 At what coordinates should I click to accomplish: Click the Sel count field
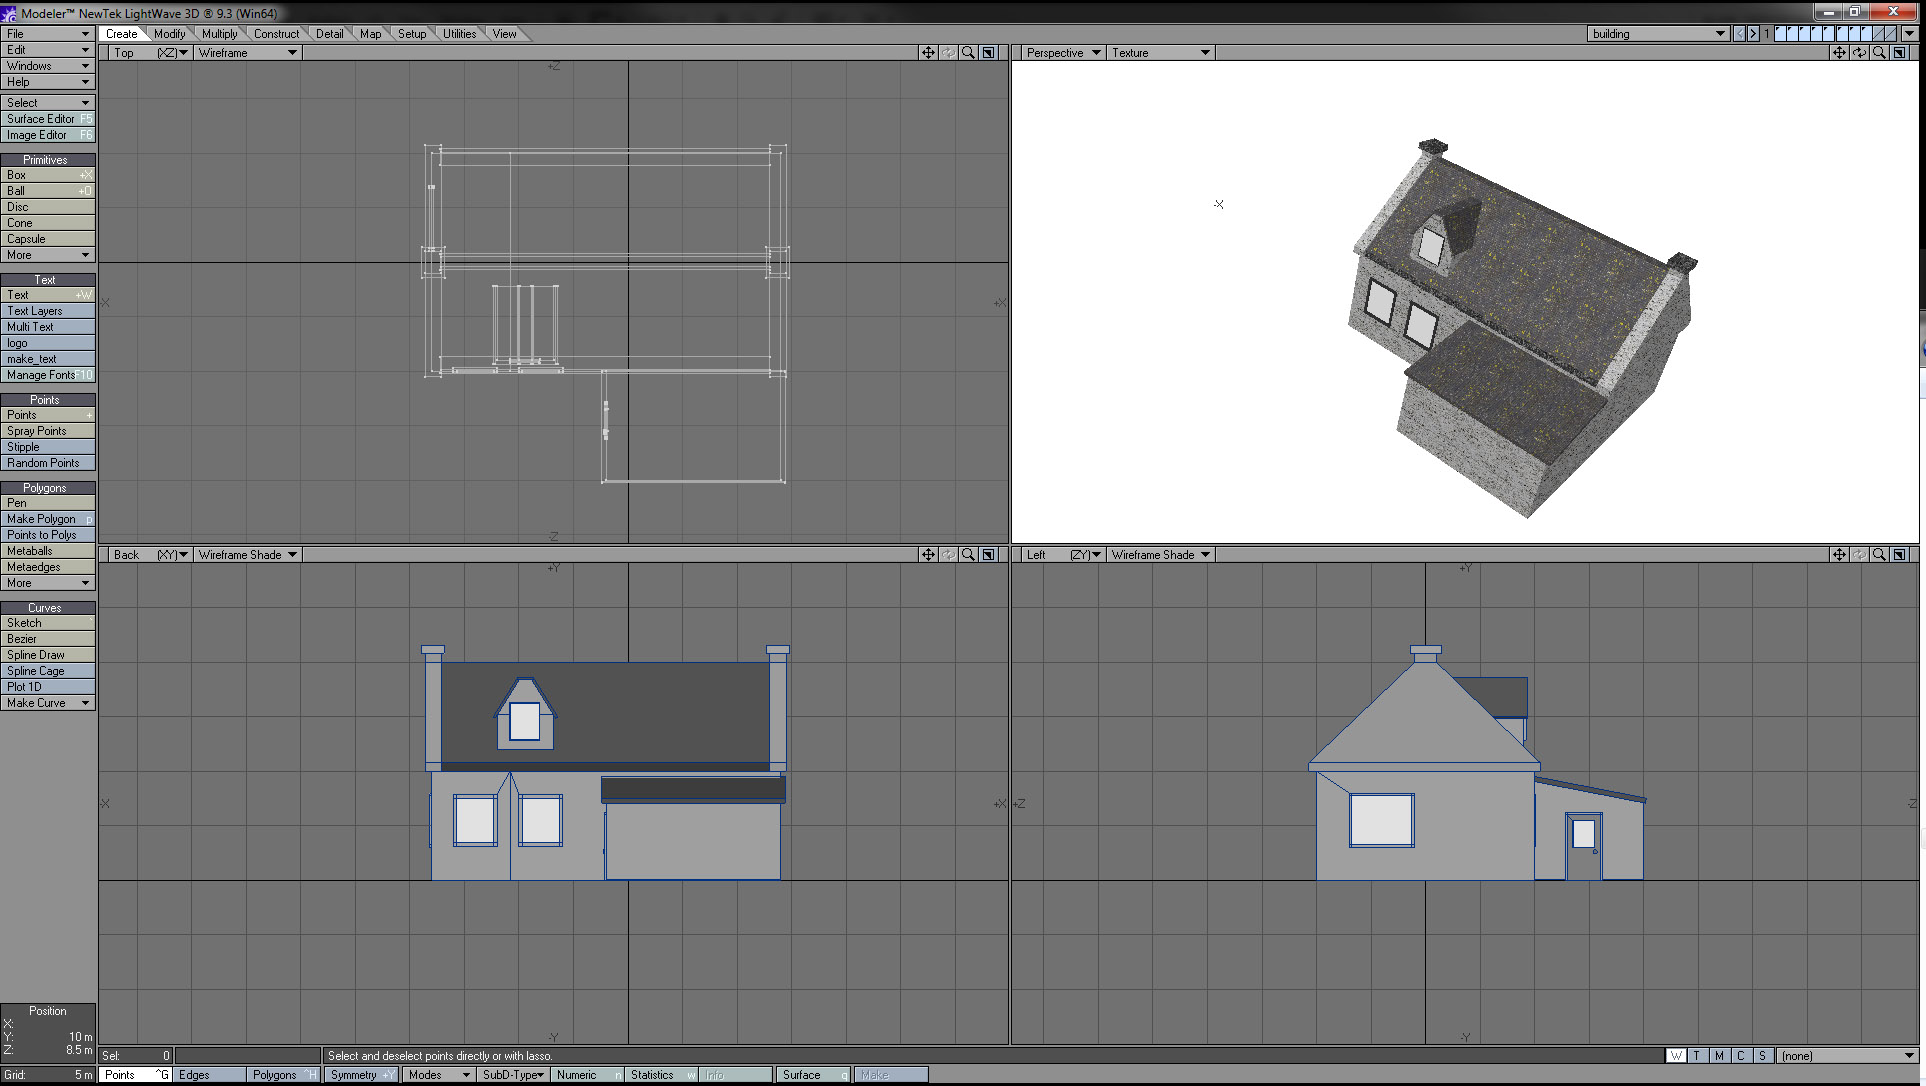tap(136, 1056)
